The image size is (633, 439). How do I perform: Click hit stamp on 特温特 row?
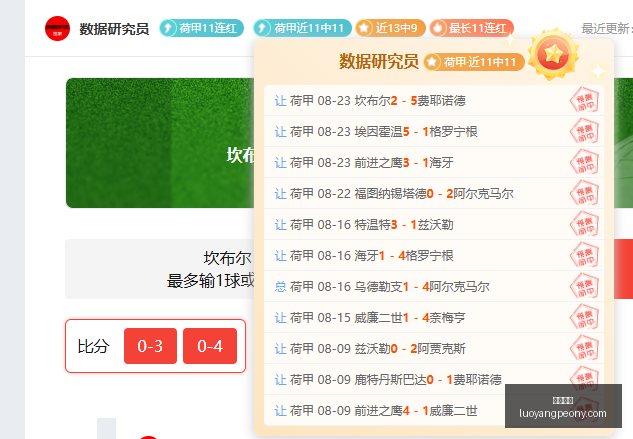click(584, 225)
